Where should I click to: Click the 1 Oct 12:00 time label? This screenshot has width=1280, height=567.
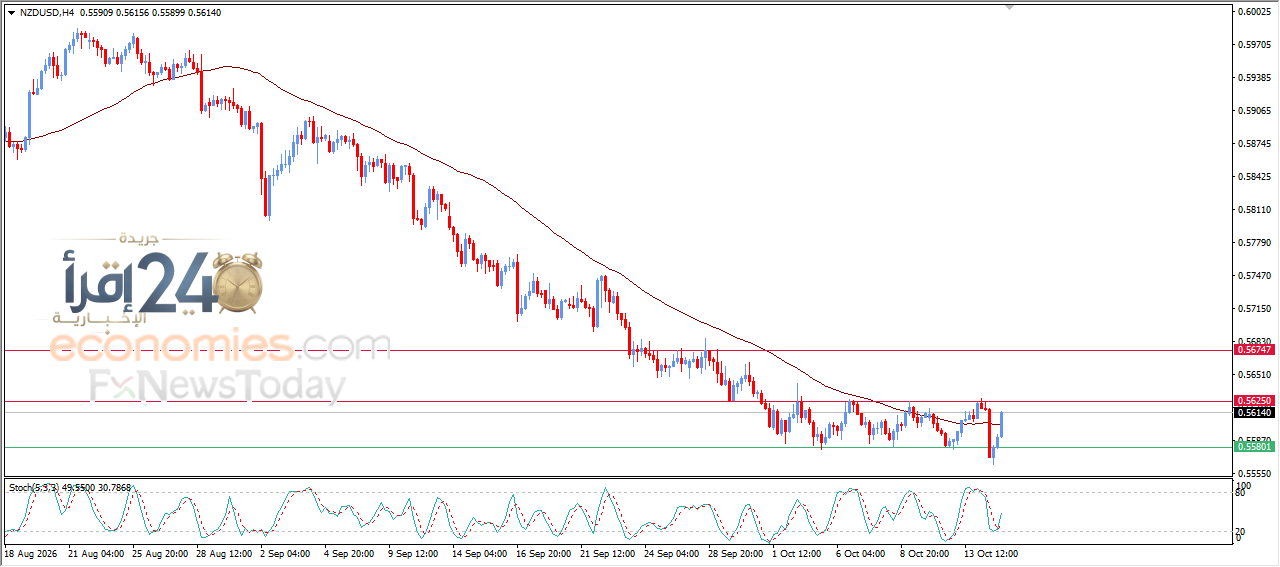[797, 553]
